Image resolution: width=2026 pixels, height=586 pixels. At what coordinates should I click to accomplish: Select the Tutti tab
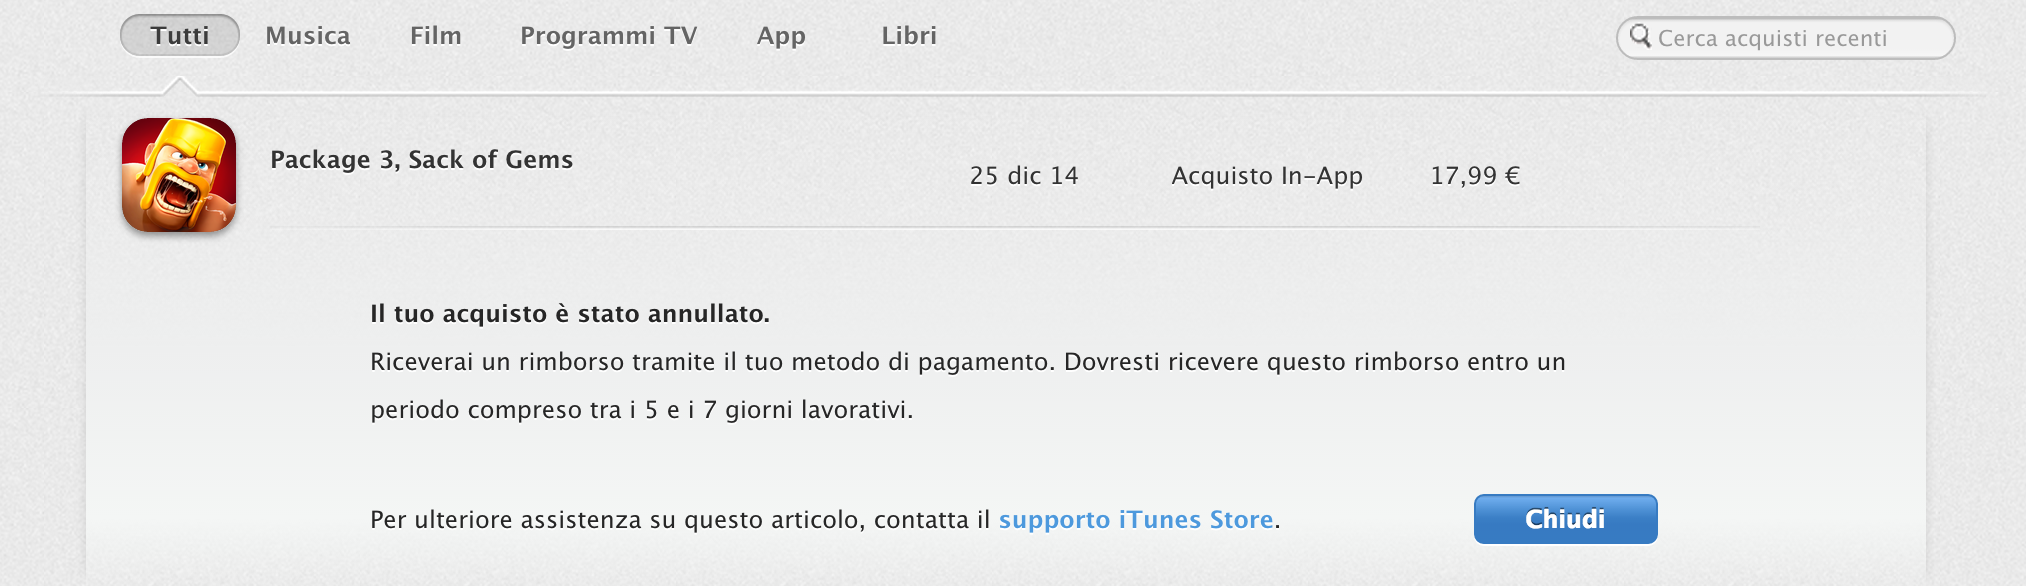pos(180,36)
